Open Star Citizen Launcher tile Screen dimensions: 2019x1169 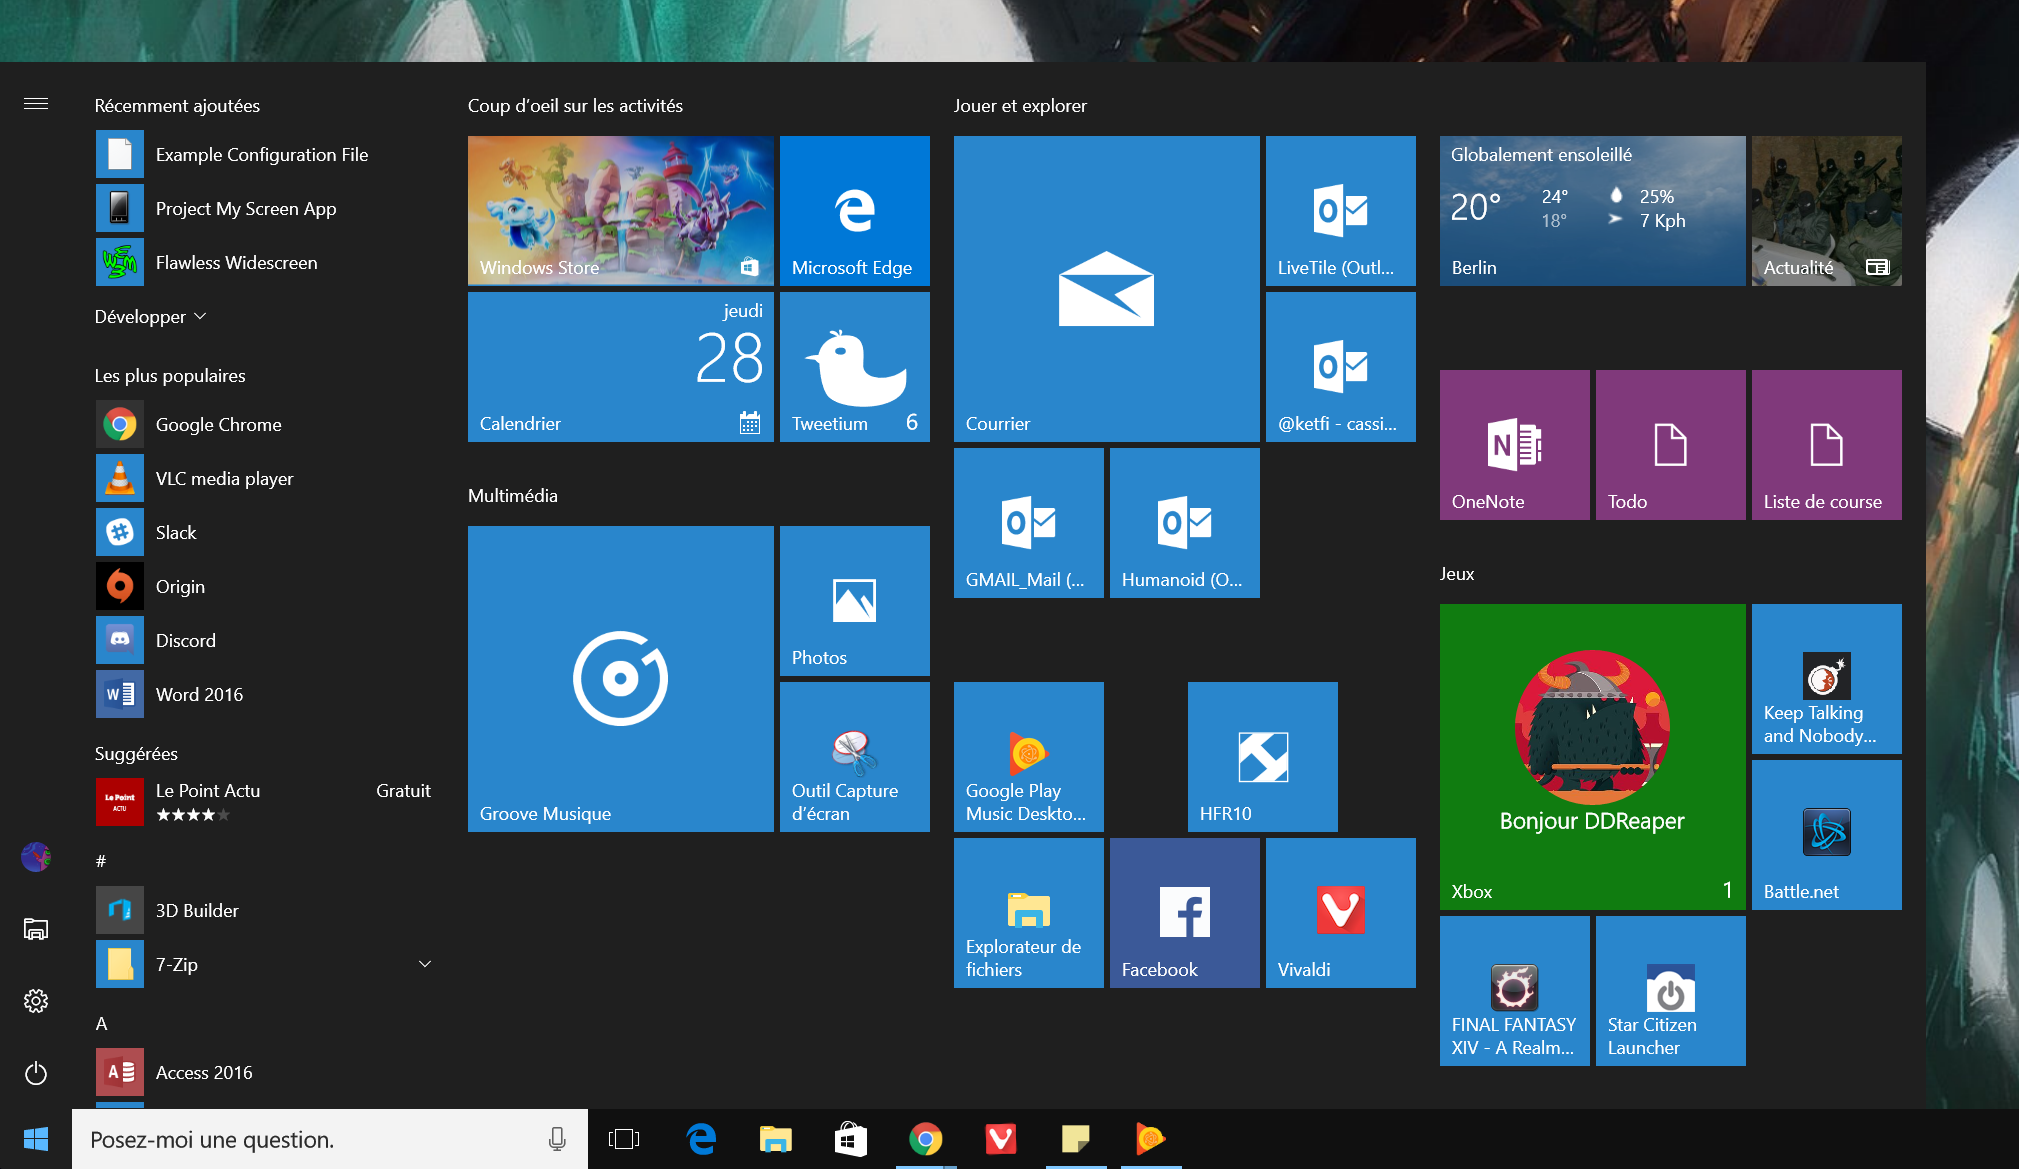(1671, 991)
